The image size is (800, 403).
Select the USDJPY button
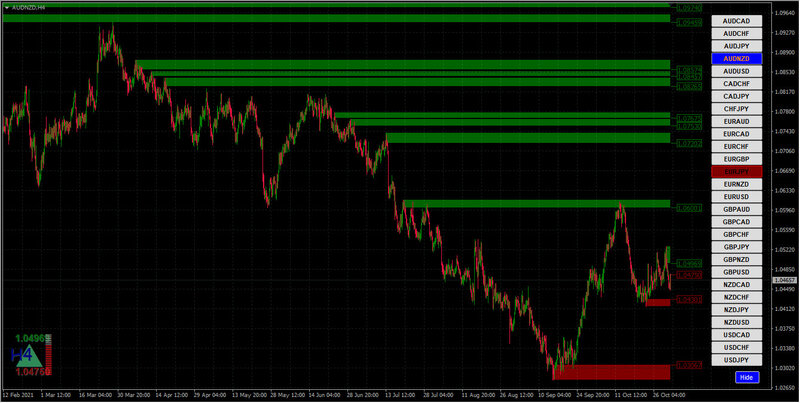pyautogui.click(x=736, y=360)
